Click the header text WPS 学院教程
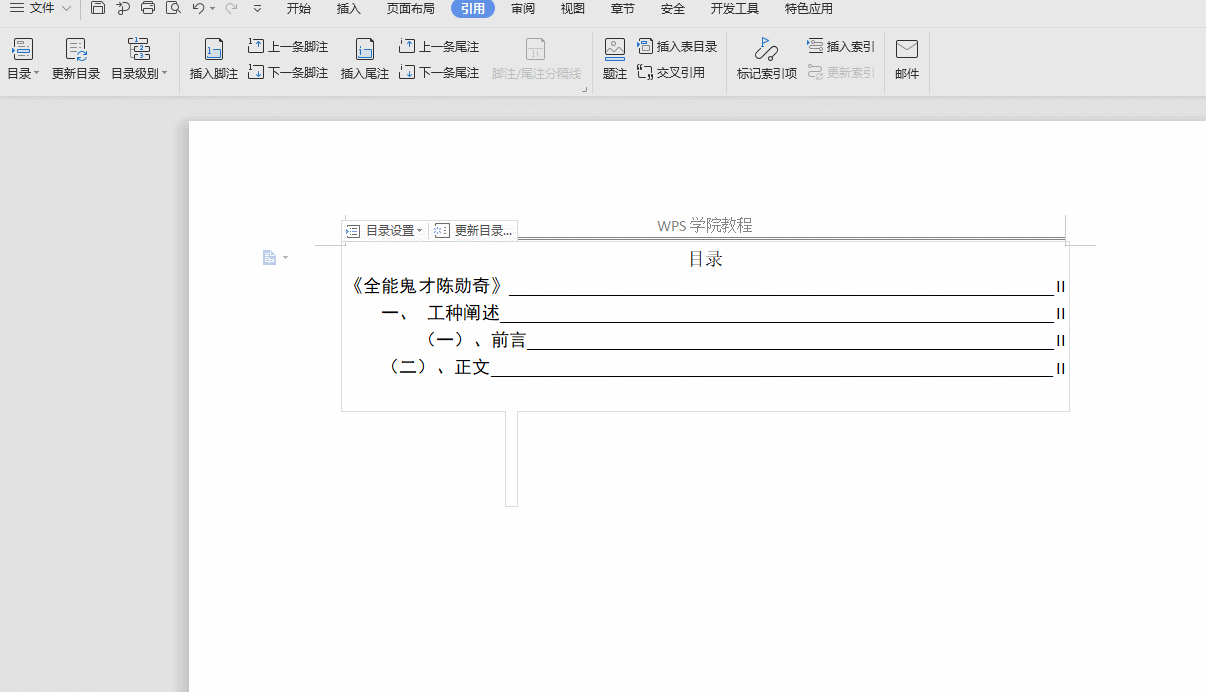The width and height of the screenshot is (1206, 692). (705, 226)
